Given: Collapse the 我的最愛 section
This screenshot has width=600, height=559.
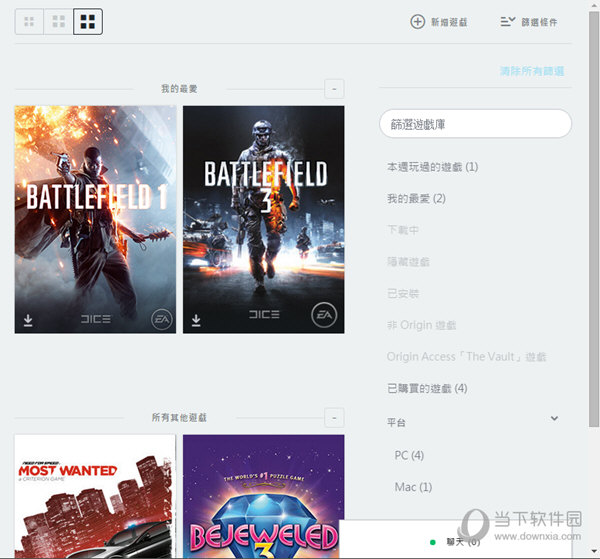Looking at the screenshot, I should (334, 89).
